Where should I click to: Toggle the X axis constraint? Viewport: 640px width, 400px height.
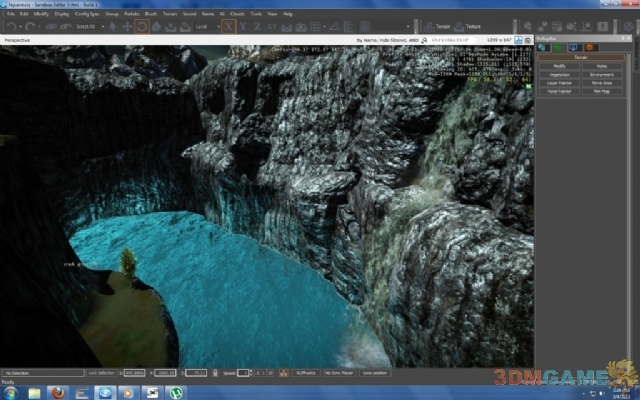click(x=229, y=27)
